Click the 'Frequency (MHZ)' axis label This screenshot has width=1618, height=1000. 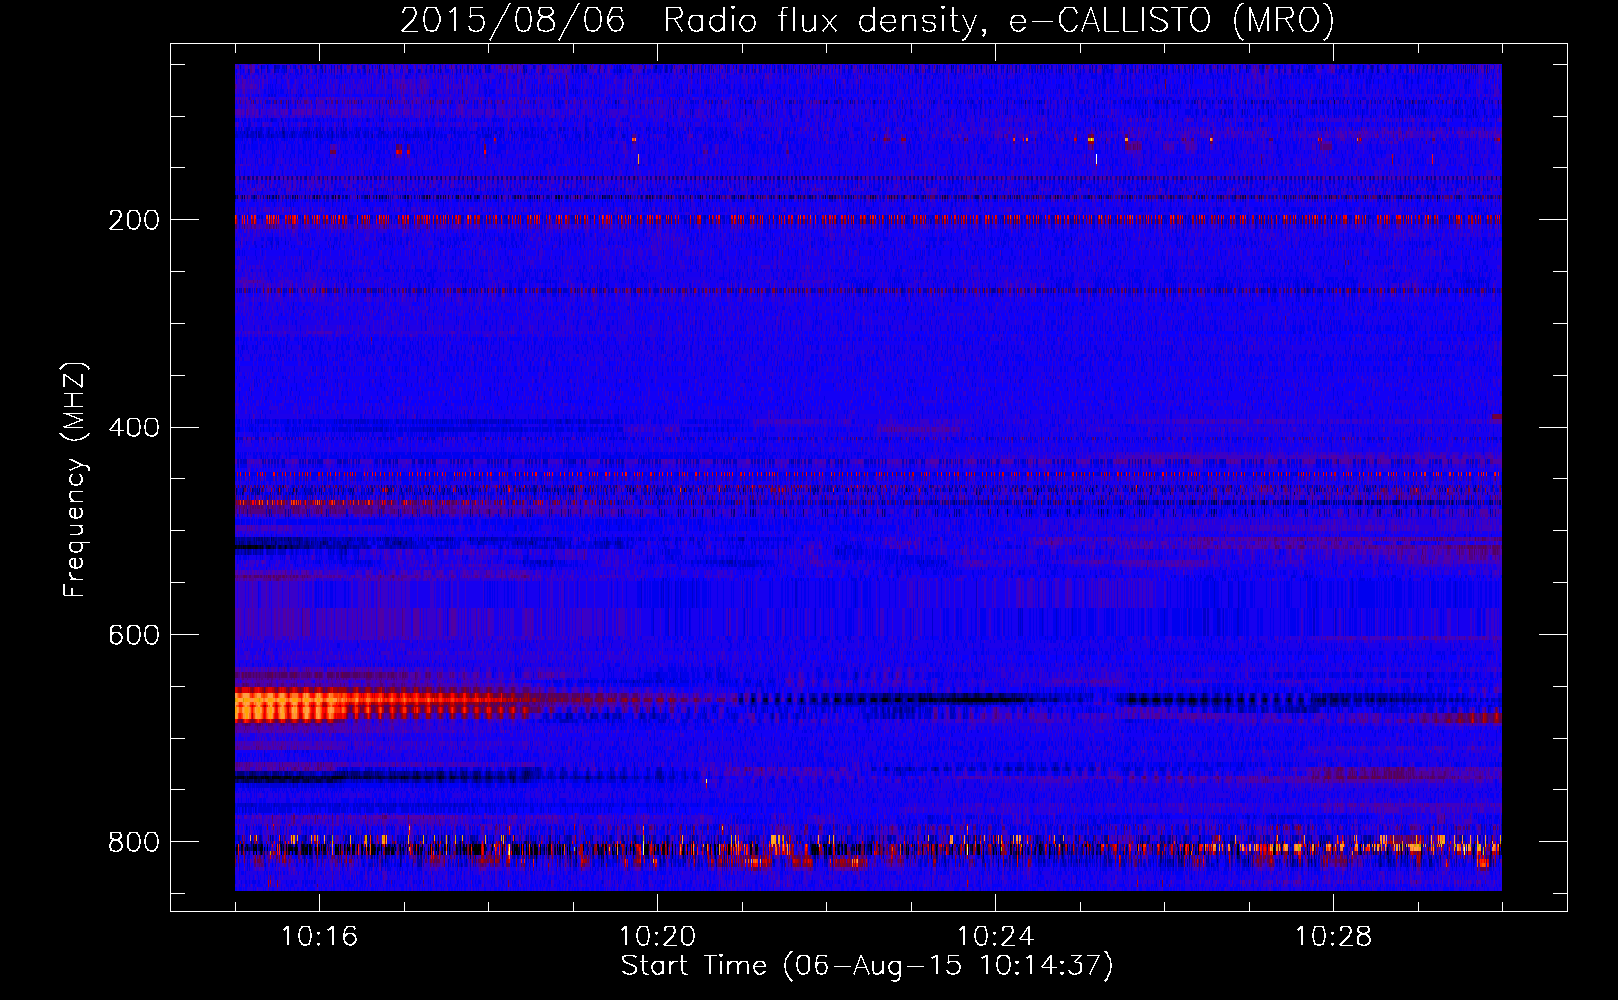[x=75, y=479]
